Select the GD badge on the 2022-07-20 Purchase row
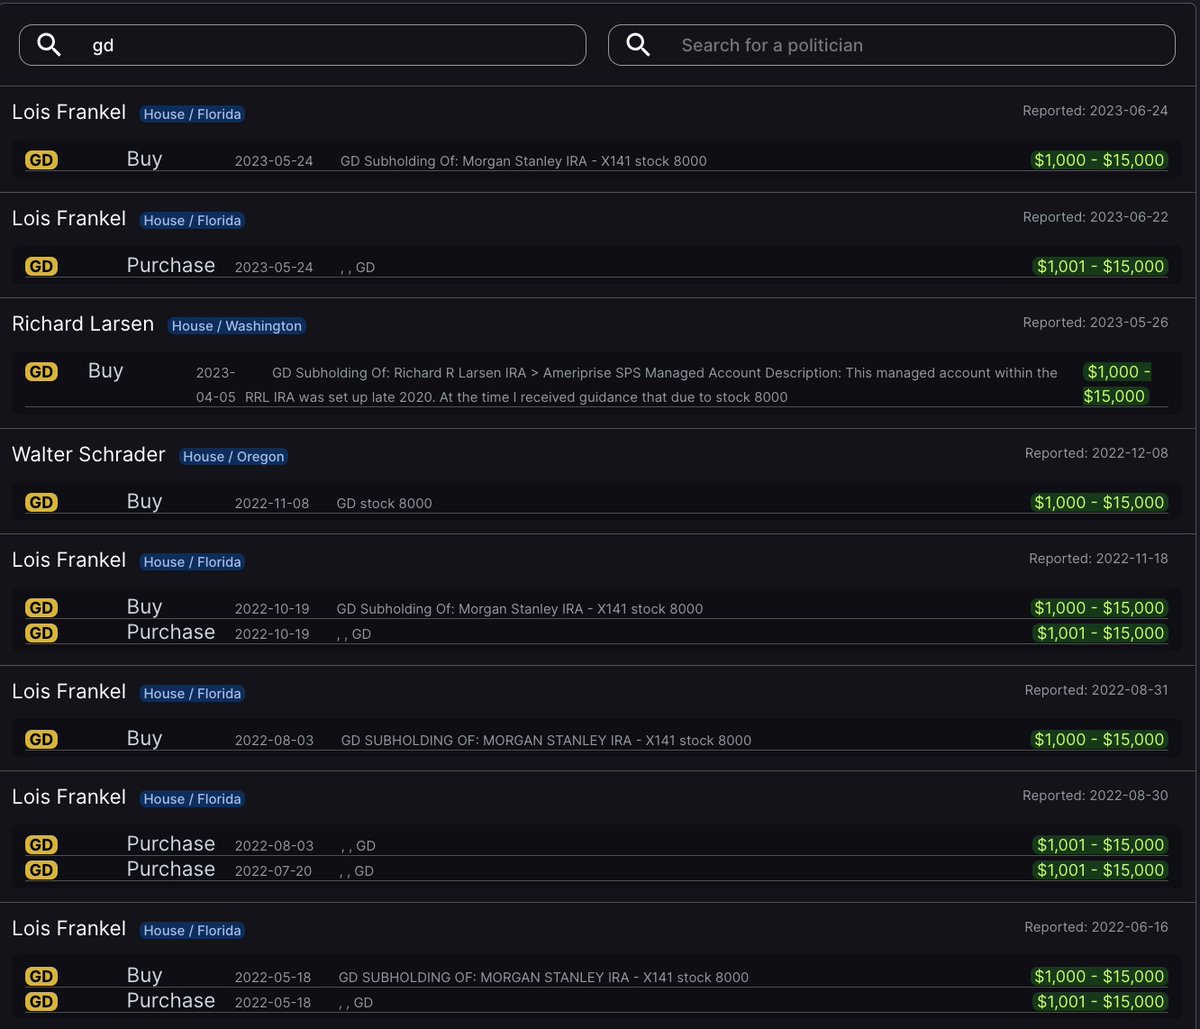 41,870
